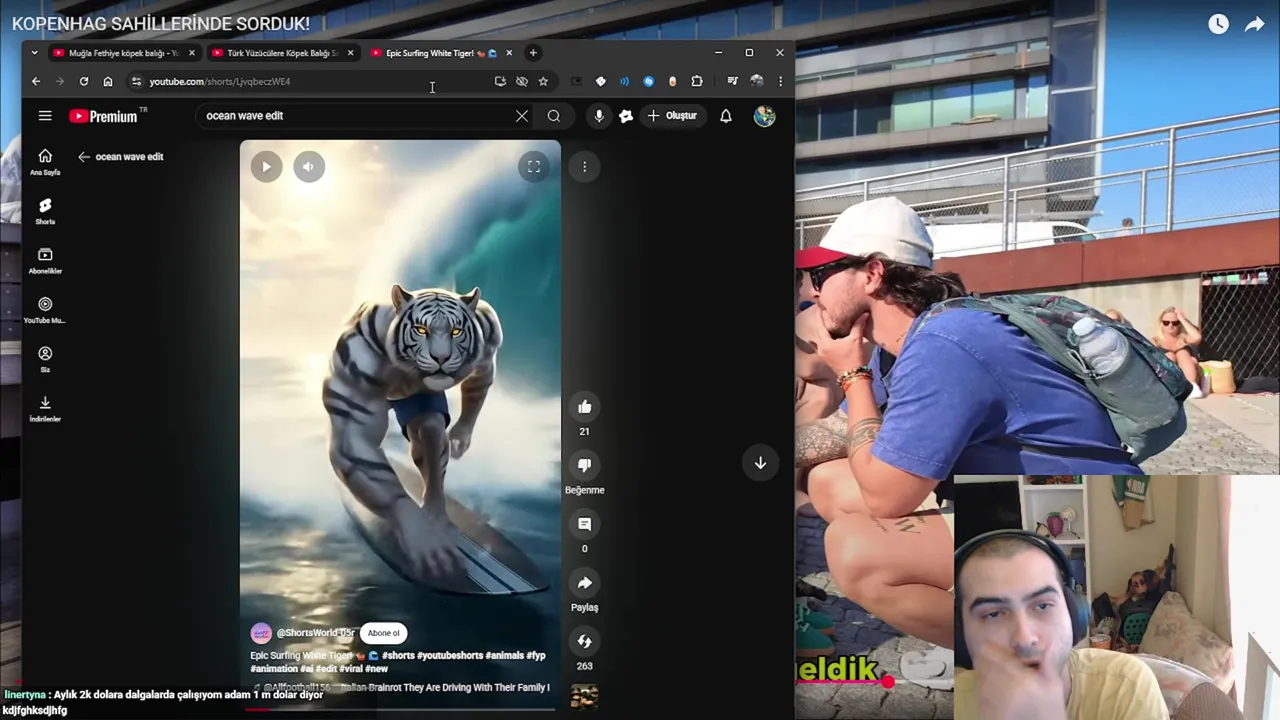Open the Short's three-dot options menu

pyautogui.click(x=585, y=167)
